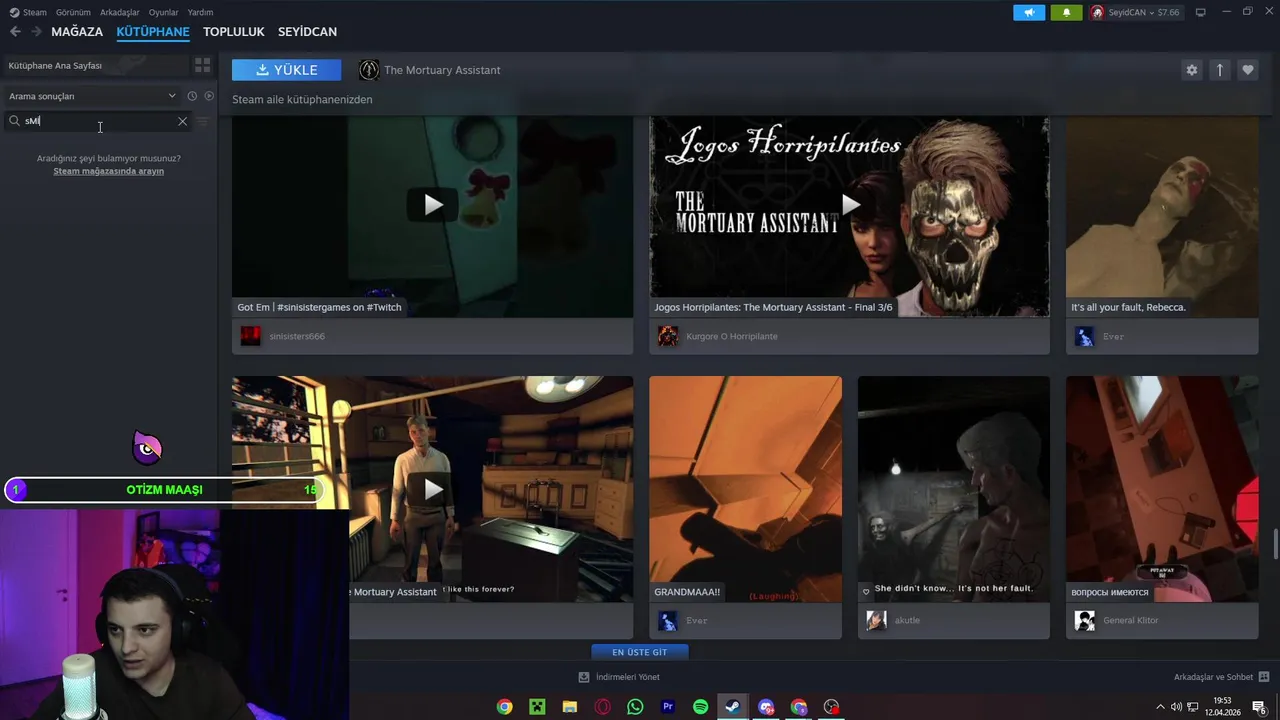The image size is (1280, 720).
Task: Switch to the library grid view icon
Action: [203, 65]
